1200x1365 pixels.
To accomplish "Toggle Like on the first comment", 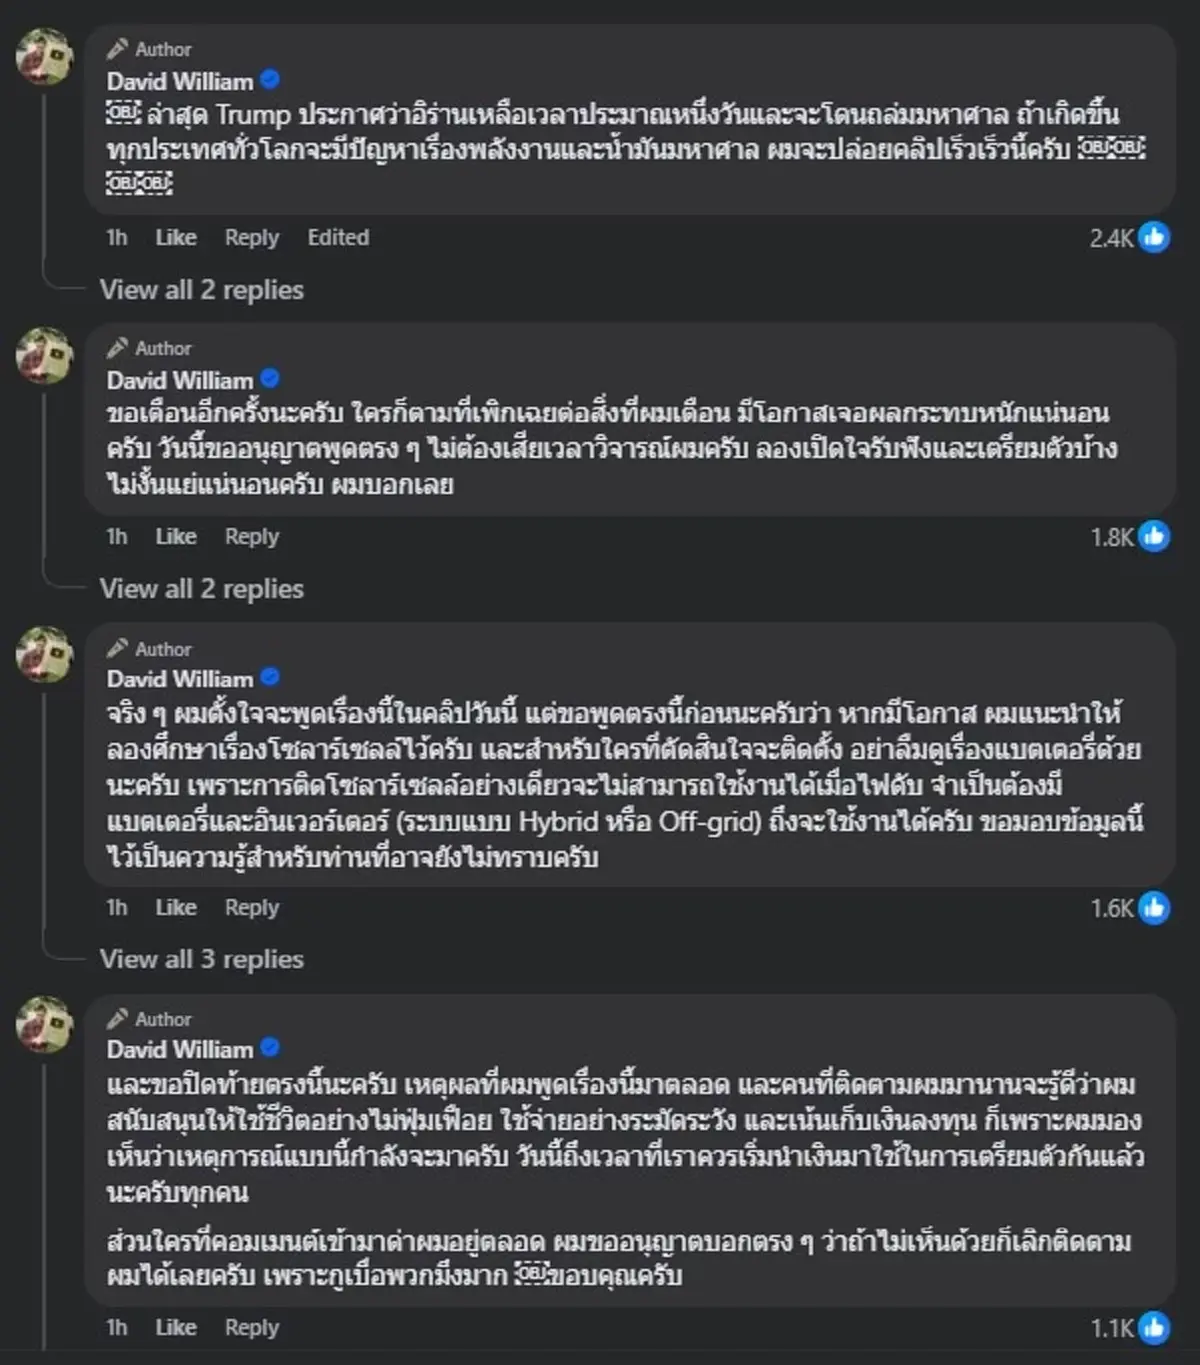I will tap(175, 238).
